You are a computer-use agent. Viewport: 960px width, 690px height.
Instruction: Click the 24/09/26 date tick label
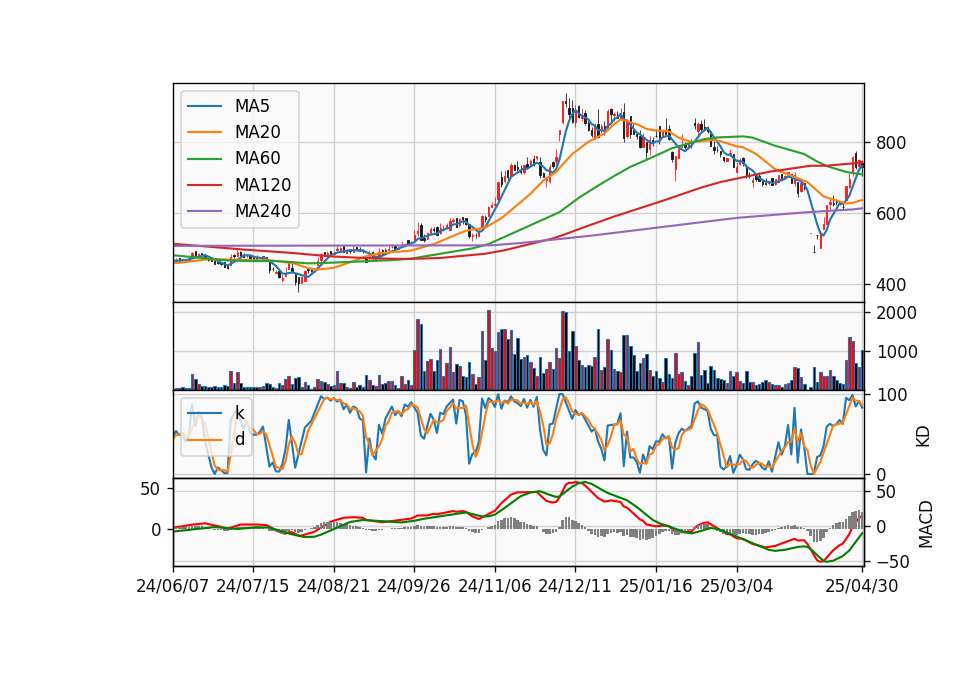click(414, 586)
